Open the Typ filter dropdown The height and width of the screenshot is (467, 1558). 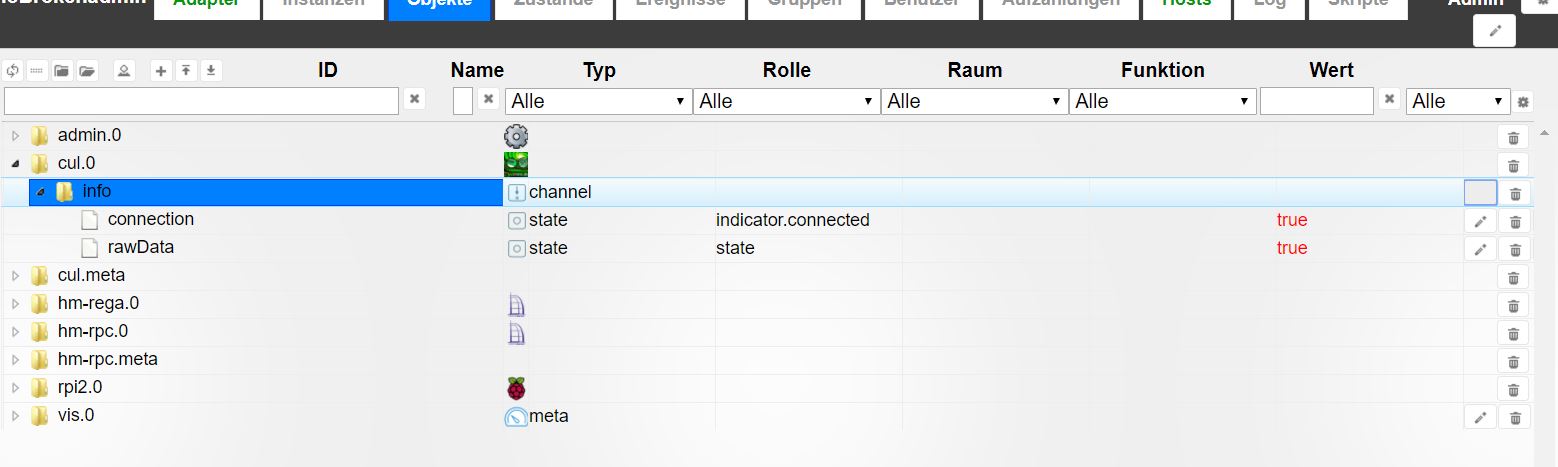(598, 101)
